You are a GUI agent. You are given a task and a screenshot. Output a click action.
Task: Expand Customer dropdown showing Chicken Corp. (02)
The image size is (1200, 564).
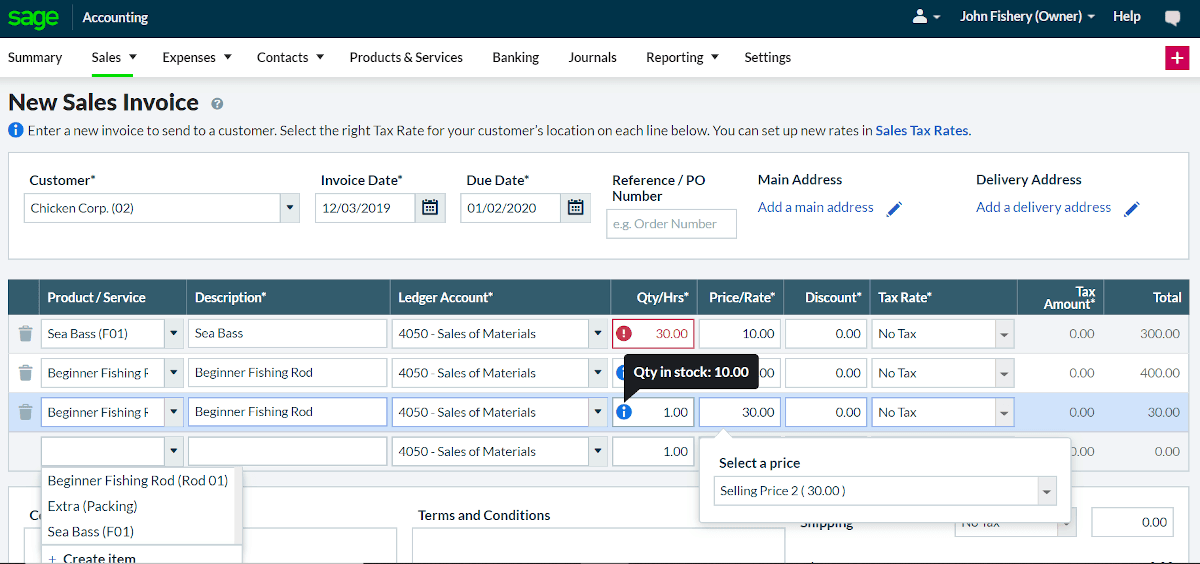290,208
